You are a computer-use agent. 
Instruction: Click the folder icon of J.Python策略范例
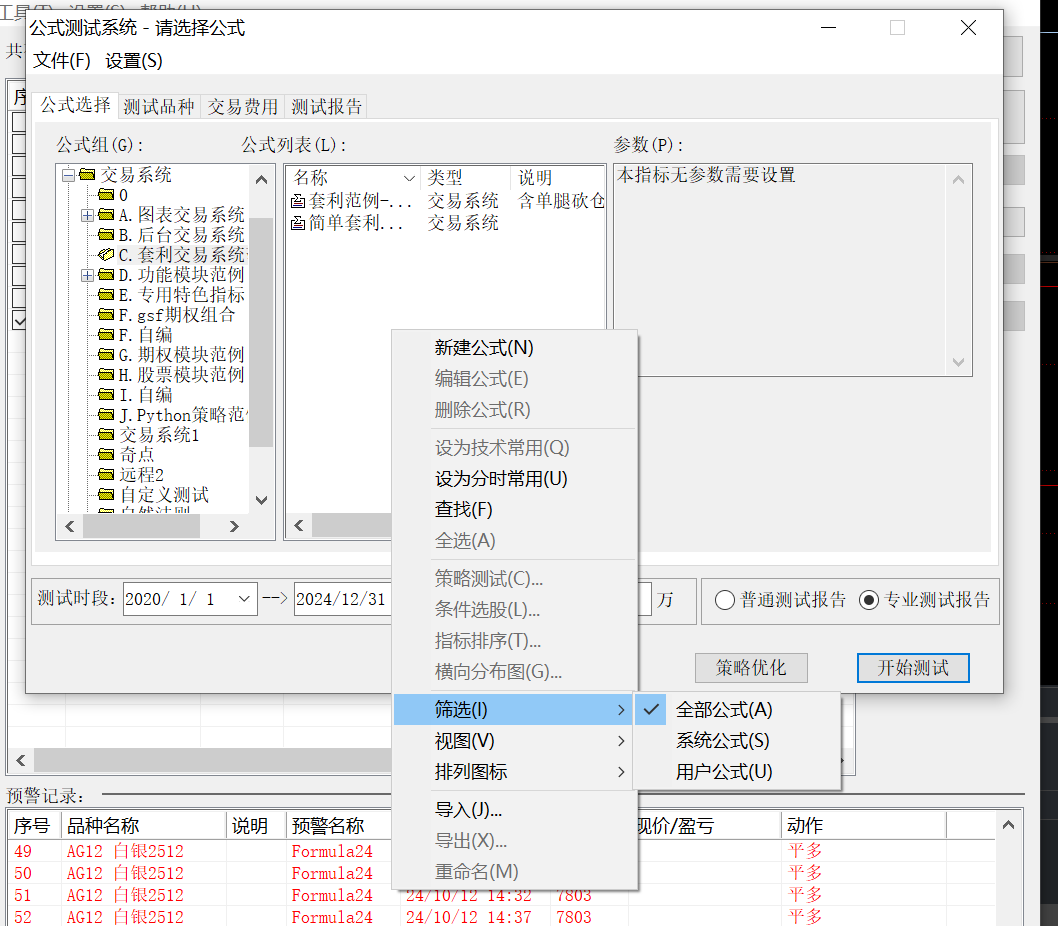(x=106, y=414)
